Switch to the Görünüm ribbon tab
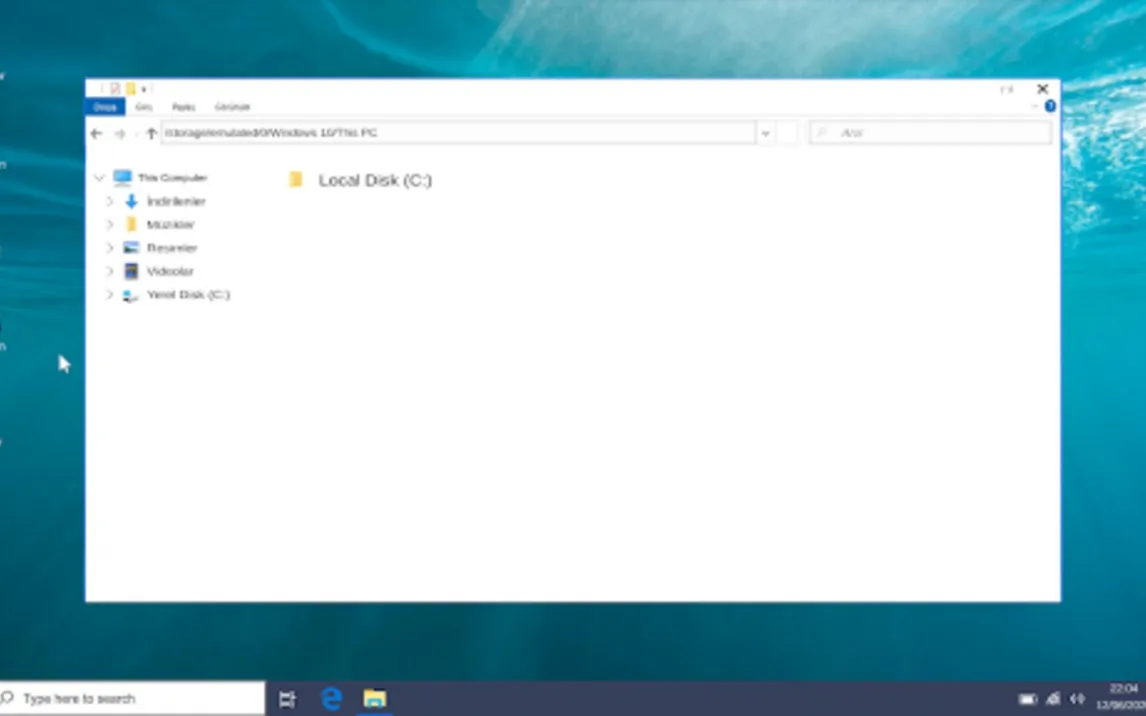The height and width of the screenshot is (716, 1146). (232, 107)
